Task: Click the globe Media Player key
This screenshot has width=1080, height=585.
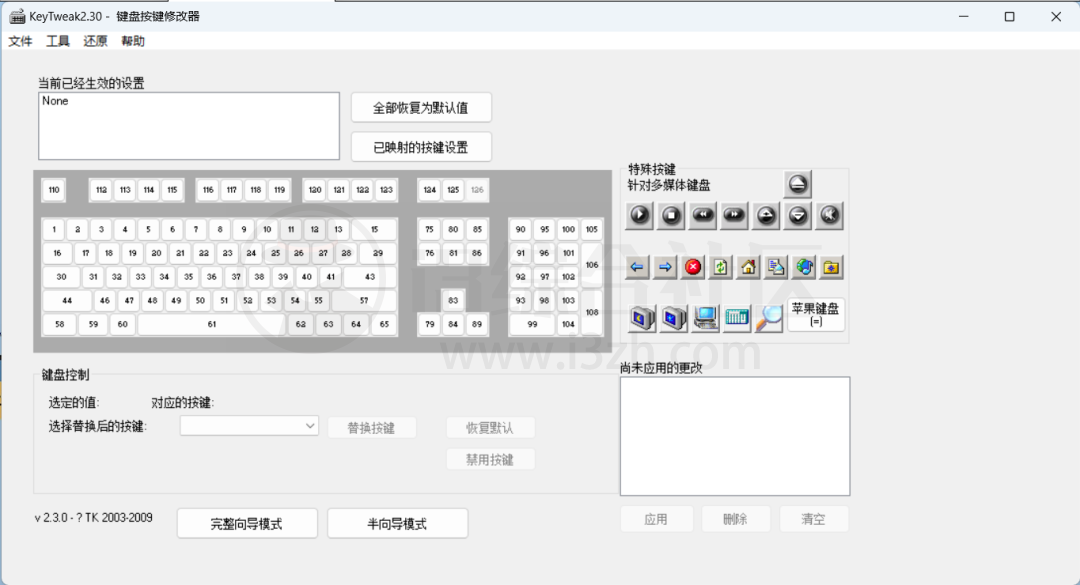Action: pyautogui.click(x=804, y=267)
